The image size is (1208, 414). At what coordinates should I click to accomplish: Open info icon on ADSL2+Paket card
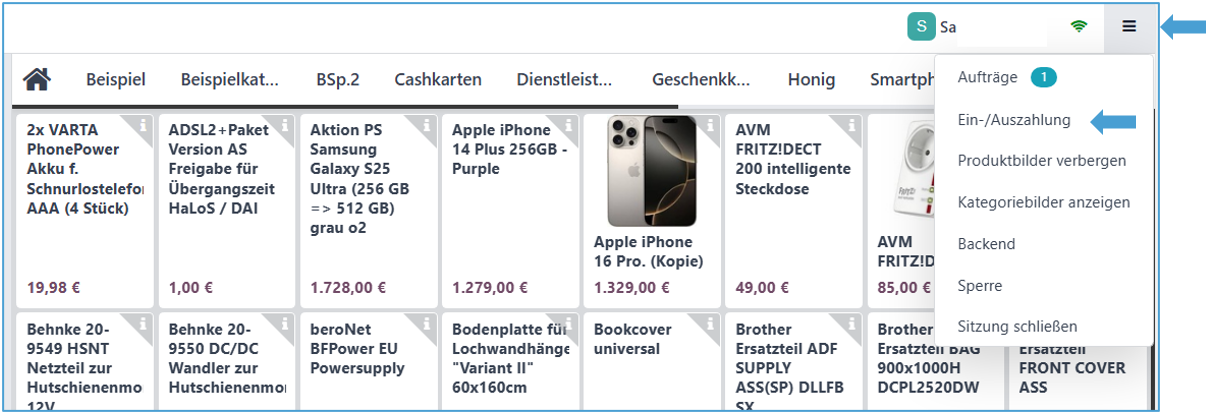(286, 125)
